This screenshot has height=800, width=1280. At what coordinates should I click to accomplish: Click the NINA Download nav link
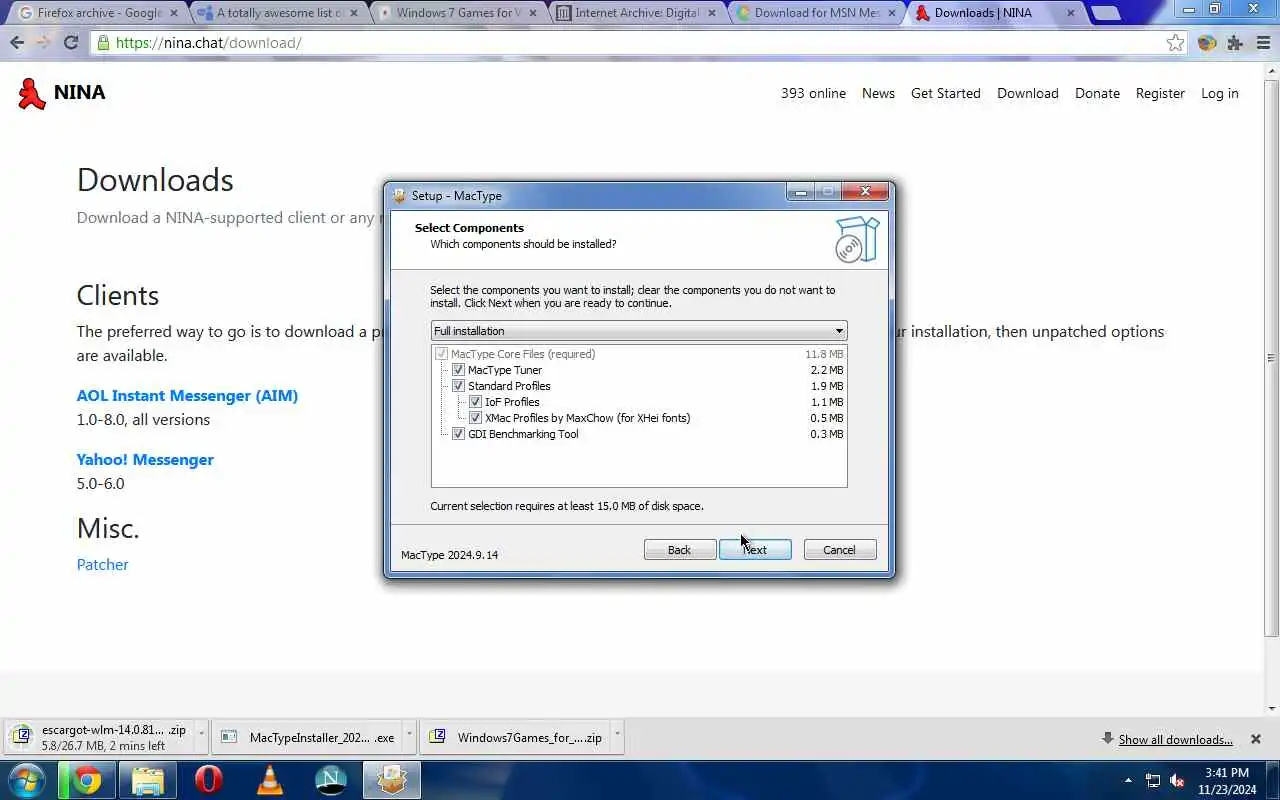(1027, 93)
